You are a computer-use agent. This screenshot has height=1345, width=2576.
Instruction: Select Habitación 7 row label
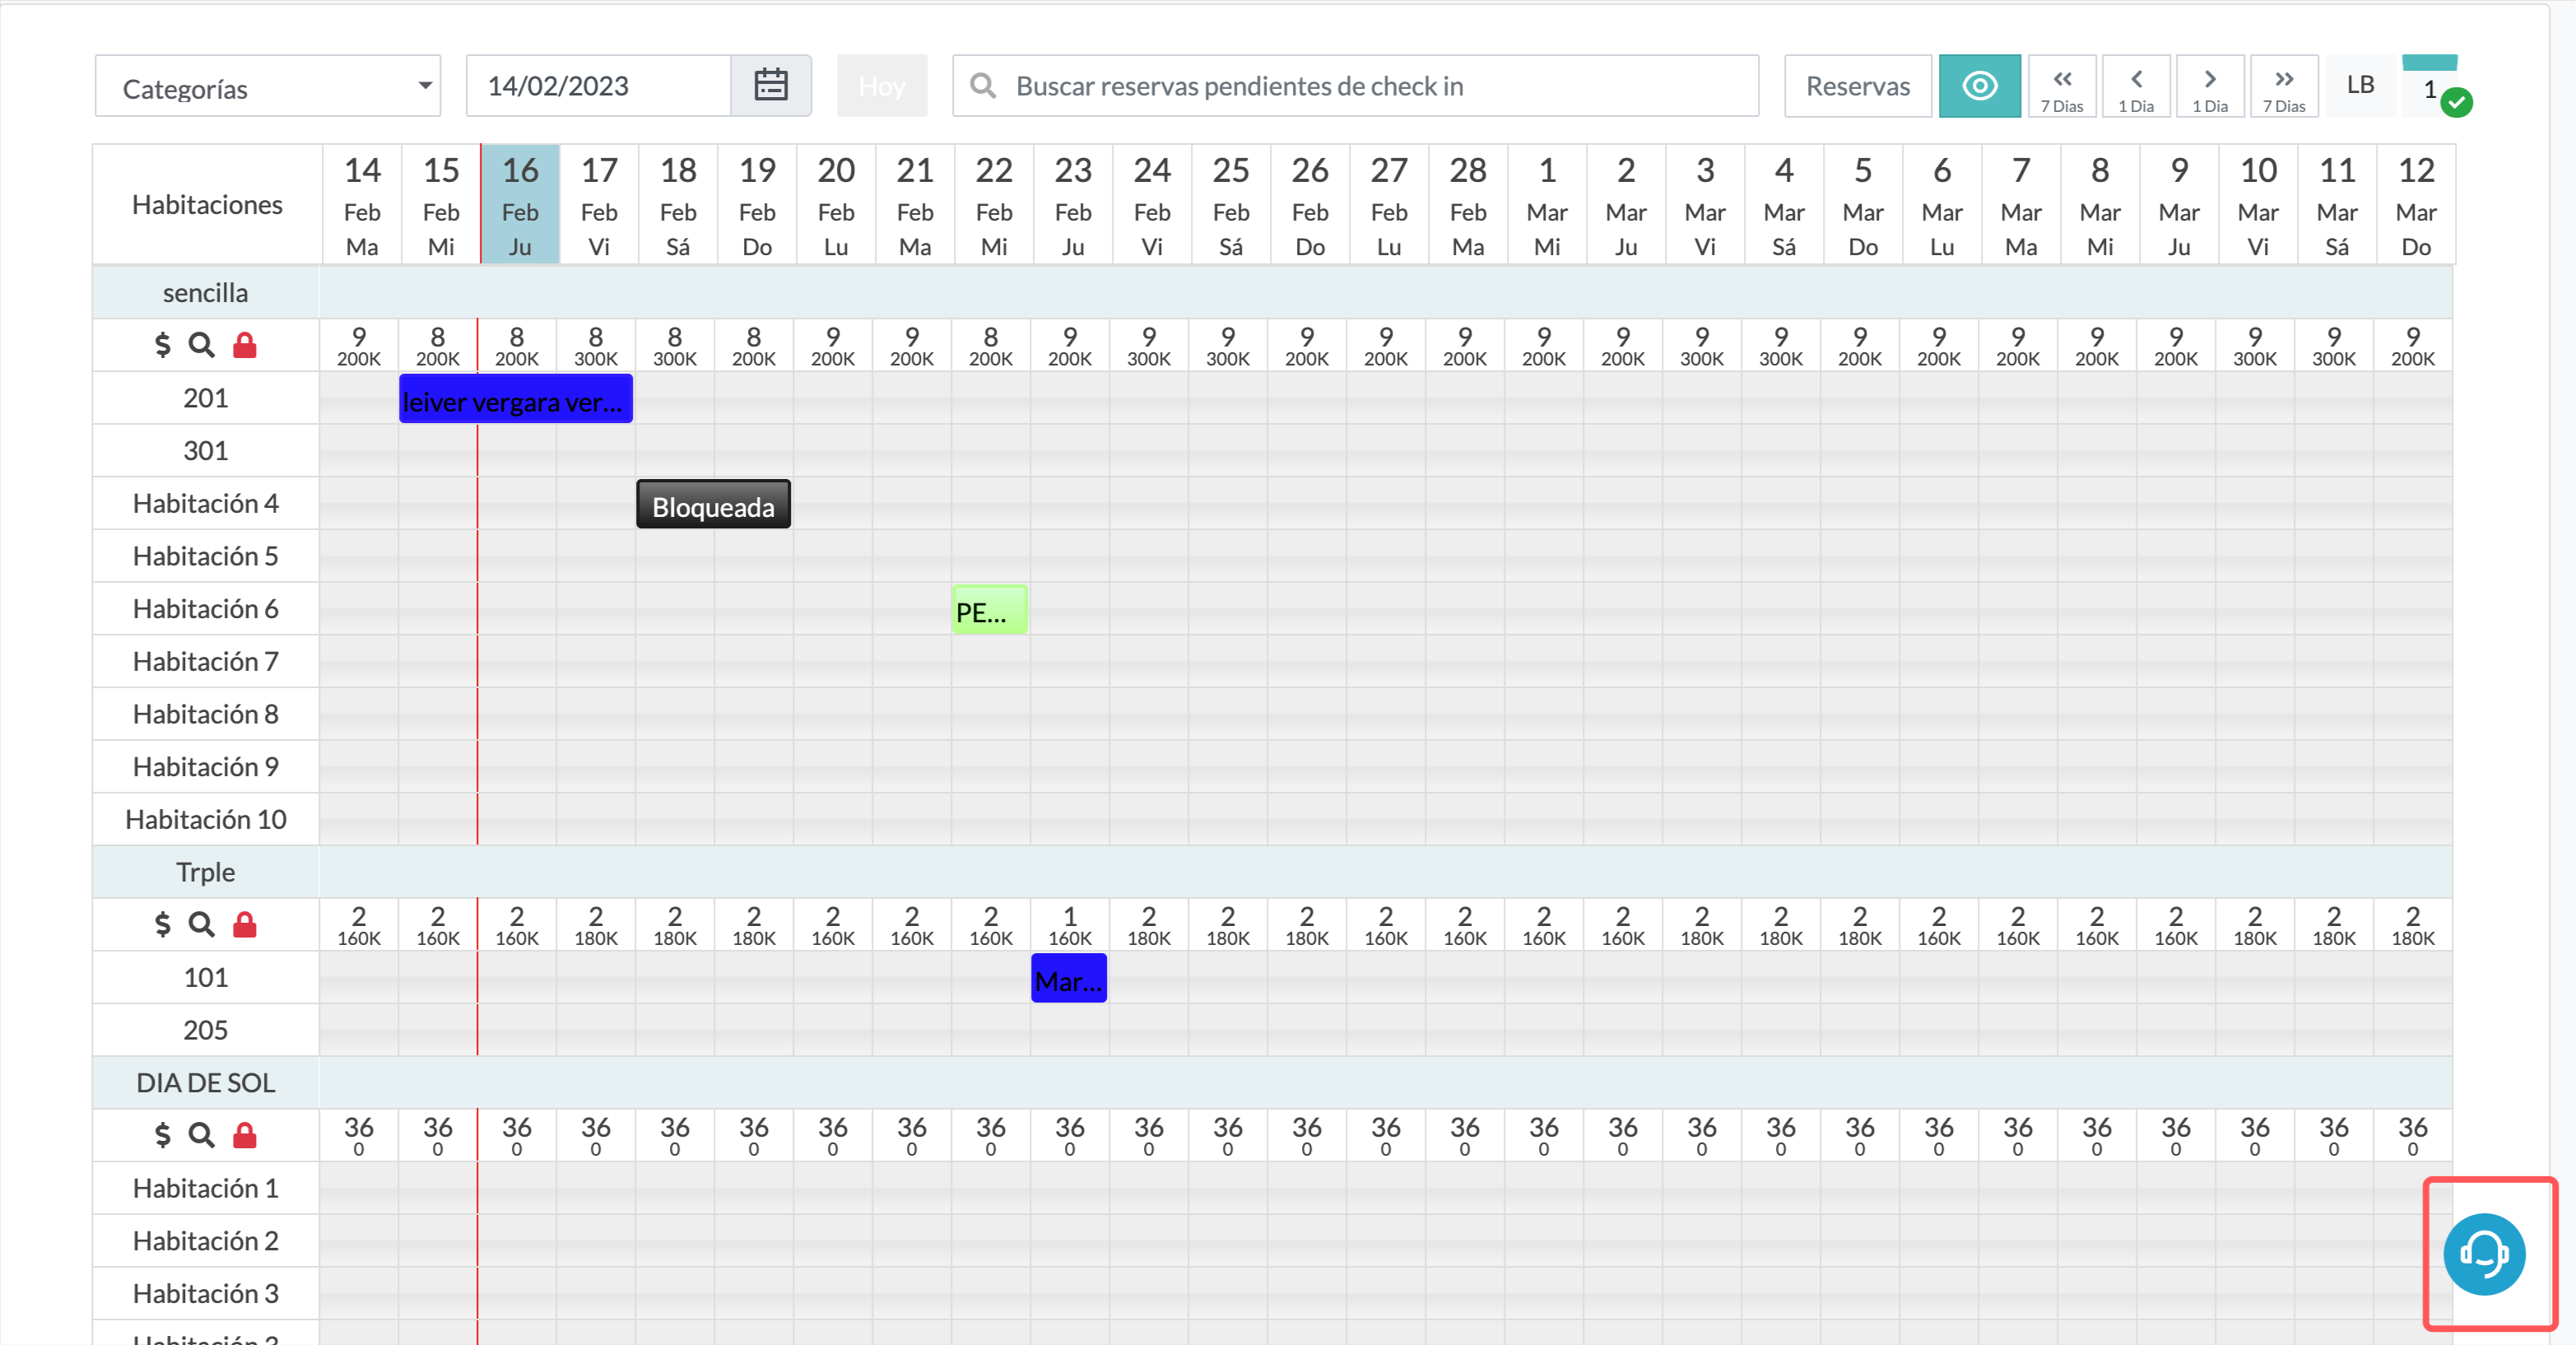(x=206, y=661)
